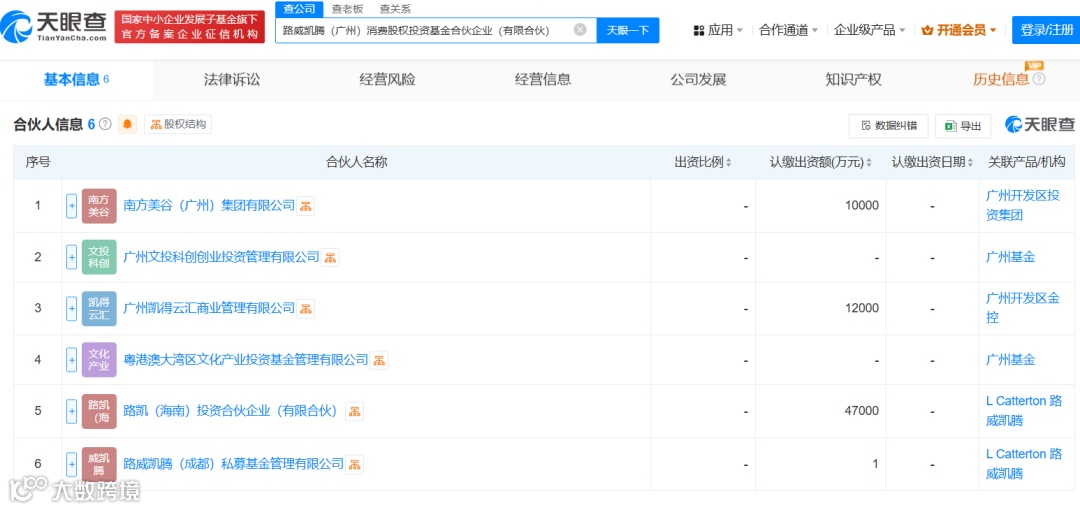Click the 路凯(海 company logo badge
This screenshot has height=510, width=1080.
99,411
